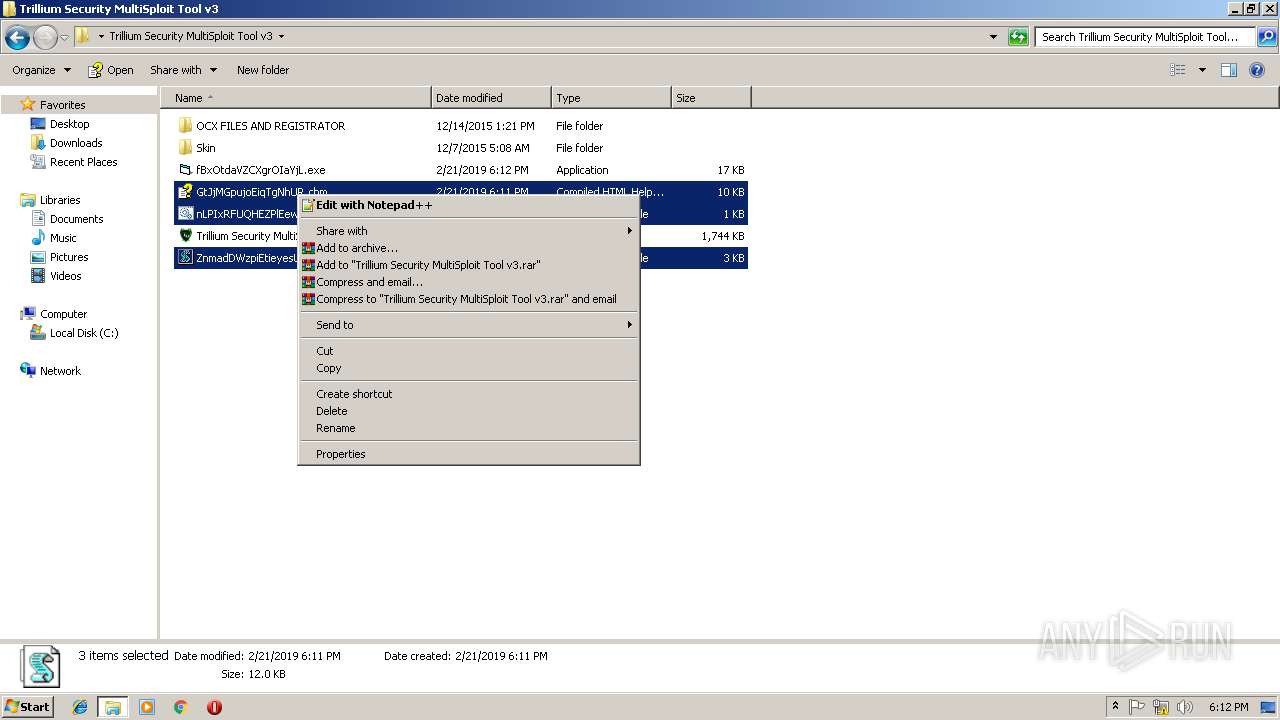The image size is (1280, 720).
Task: Launch Windows Media Player from taskbar
Action: click(147, 707)
